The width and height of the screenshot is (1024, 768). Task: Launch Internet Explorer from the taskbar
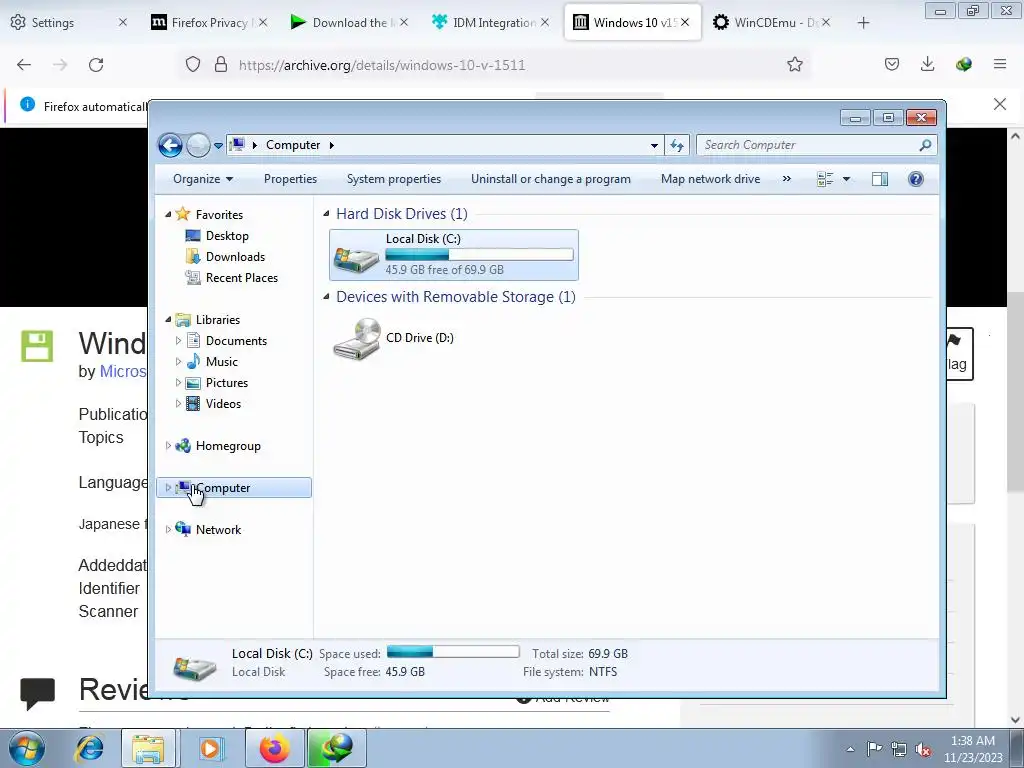[89, 748]
